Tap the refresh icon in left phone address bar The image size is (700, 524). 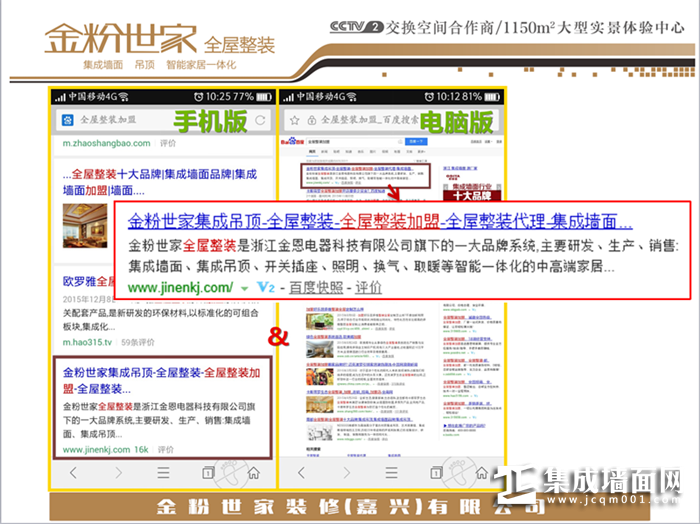[260, 120]
